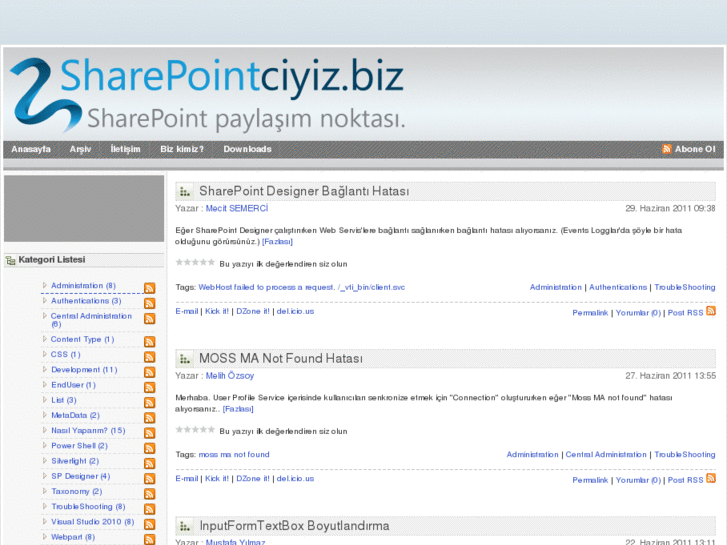This screenshot has width=727, height=545.
Task: Open Biz kimiz? menu item
Action: [182, 149]
